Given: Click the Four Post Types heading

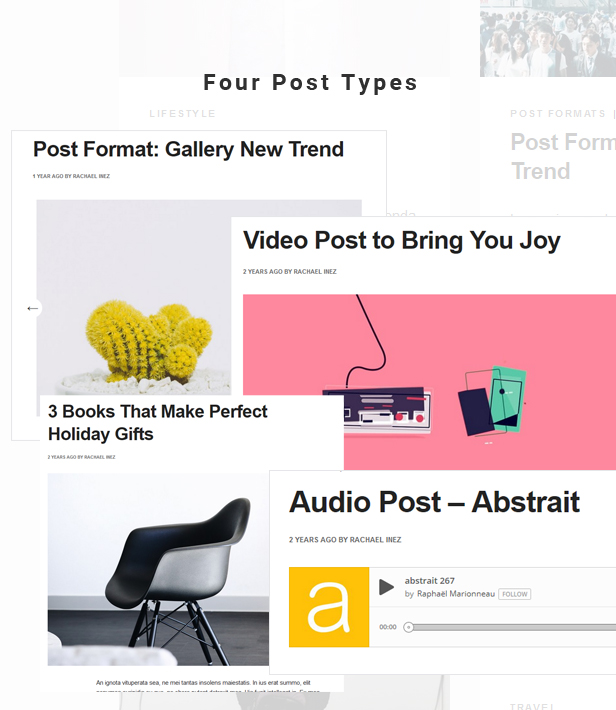Looking at the screenshot, I should (x=310, y=83).
